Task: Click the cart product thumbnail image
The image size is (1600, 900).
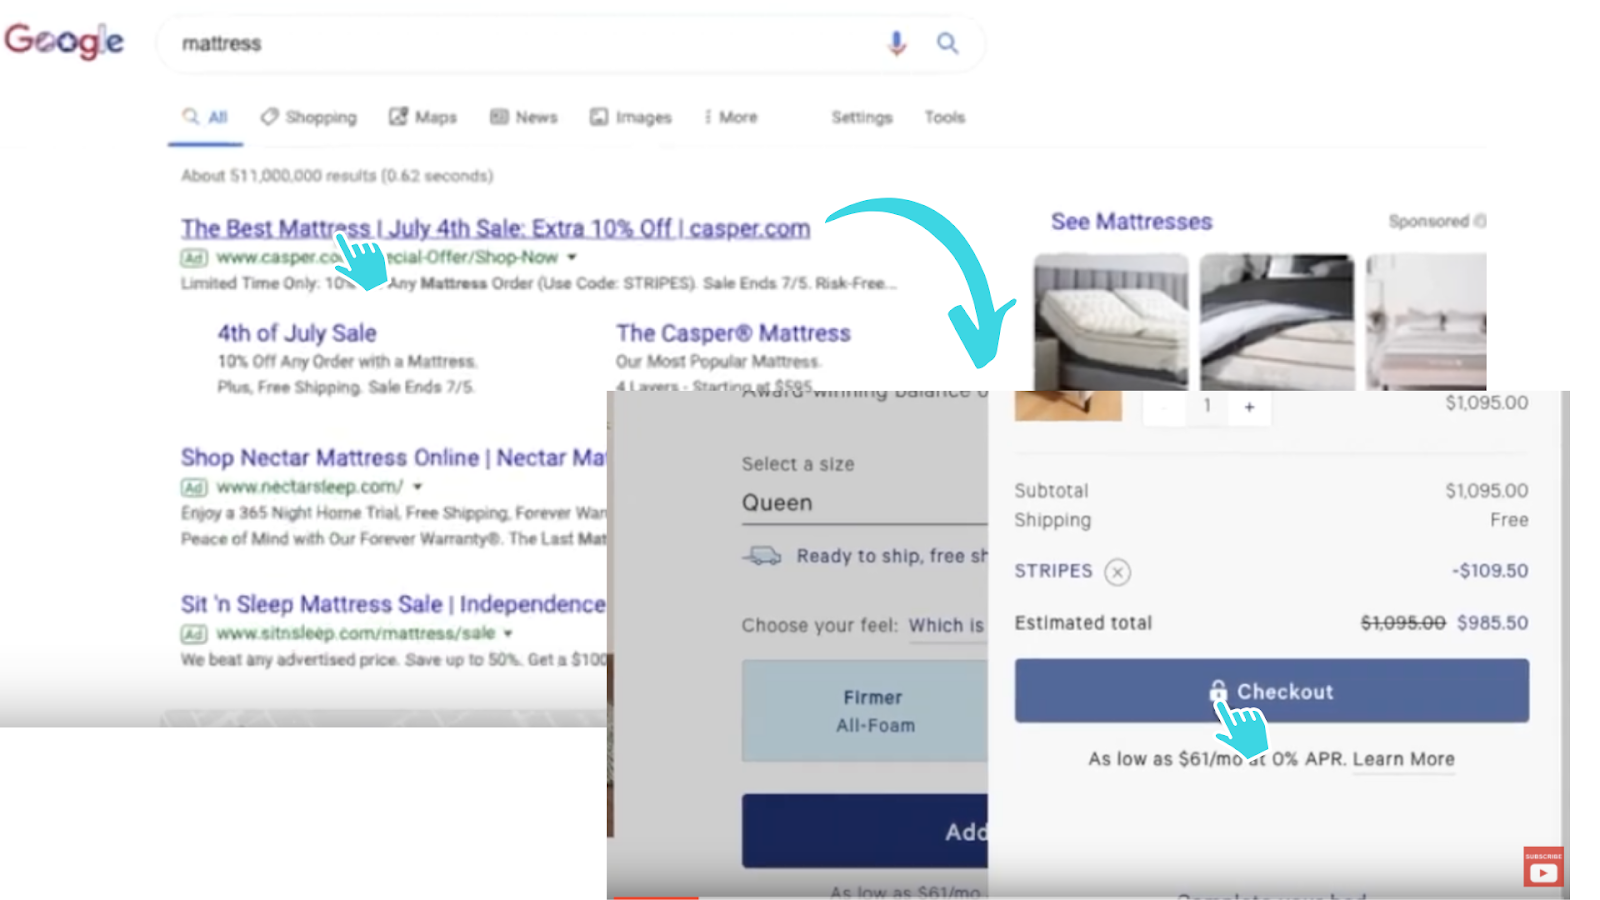Action: click(x=1068, y=406)
